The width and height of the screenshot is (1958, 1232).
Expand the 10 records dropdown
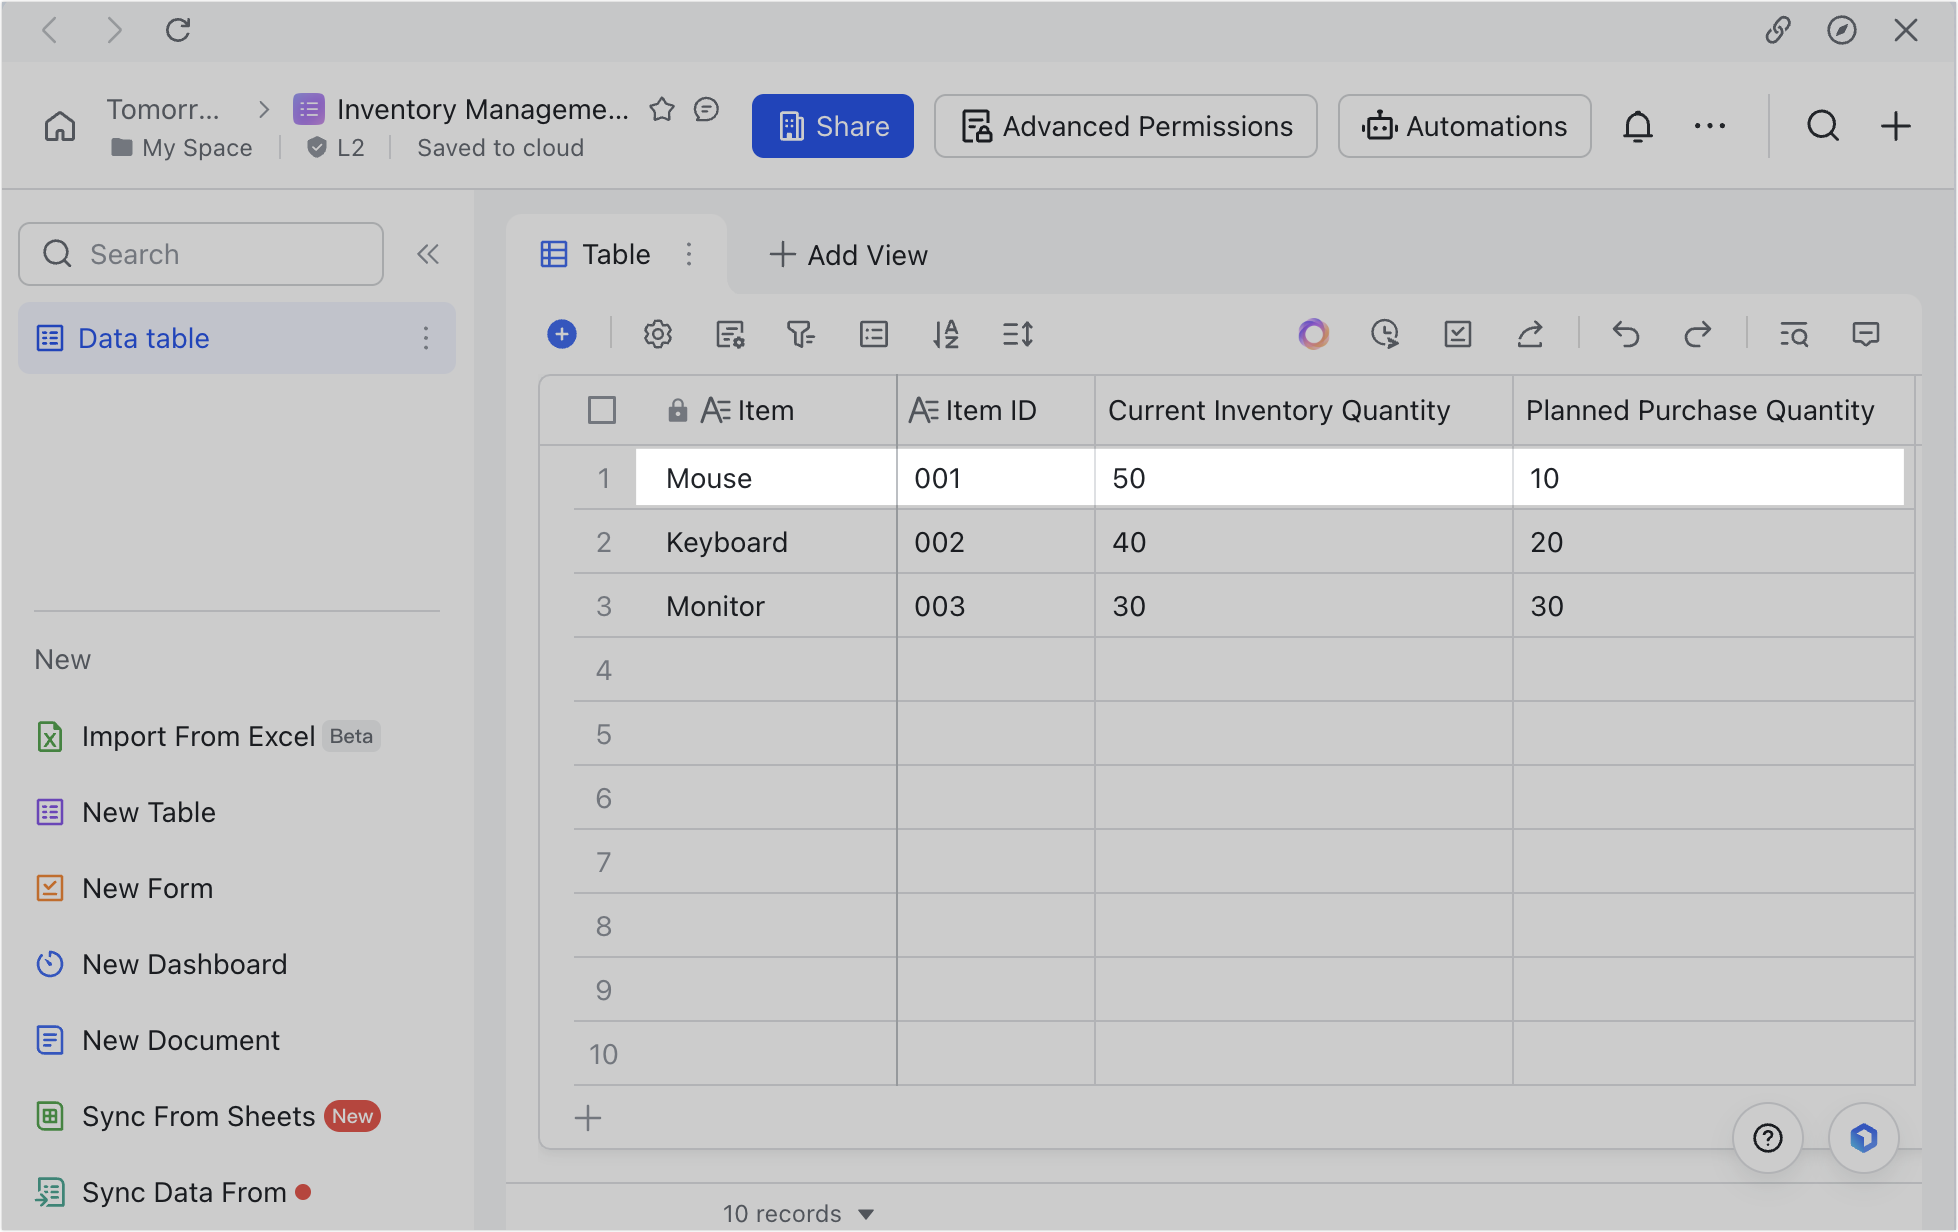866,1214
